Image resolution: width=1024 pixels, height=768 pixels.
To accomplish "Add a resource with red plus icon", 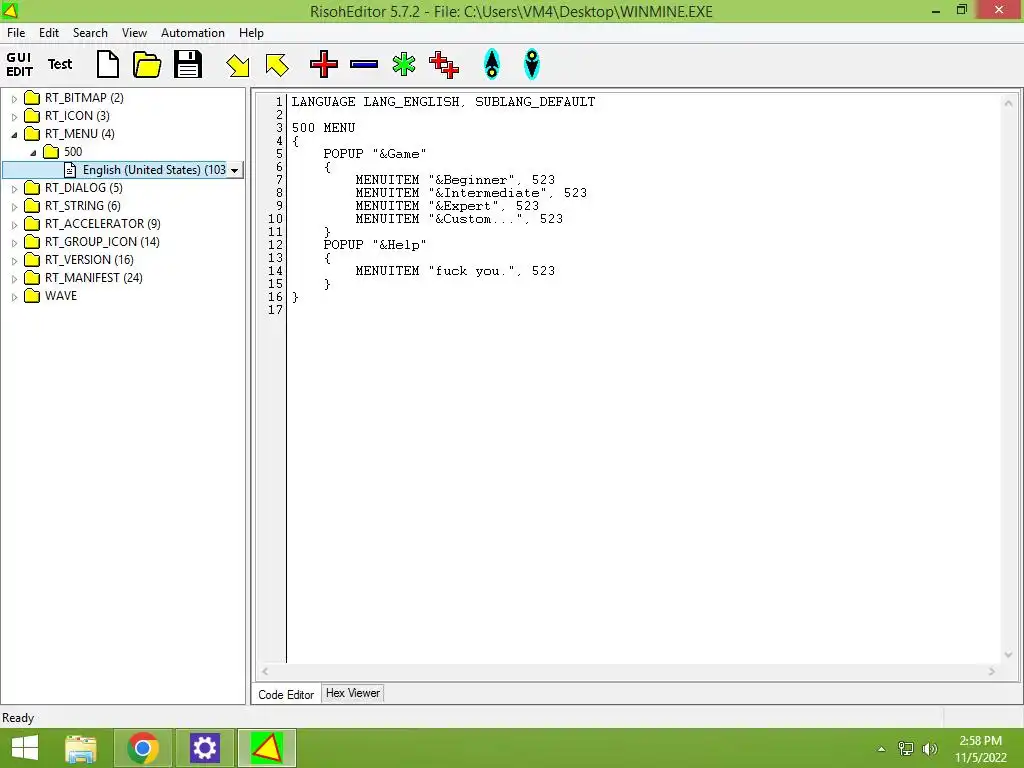I will (324, 65).
